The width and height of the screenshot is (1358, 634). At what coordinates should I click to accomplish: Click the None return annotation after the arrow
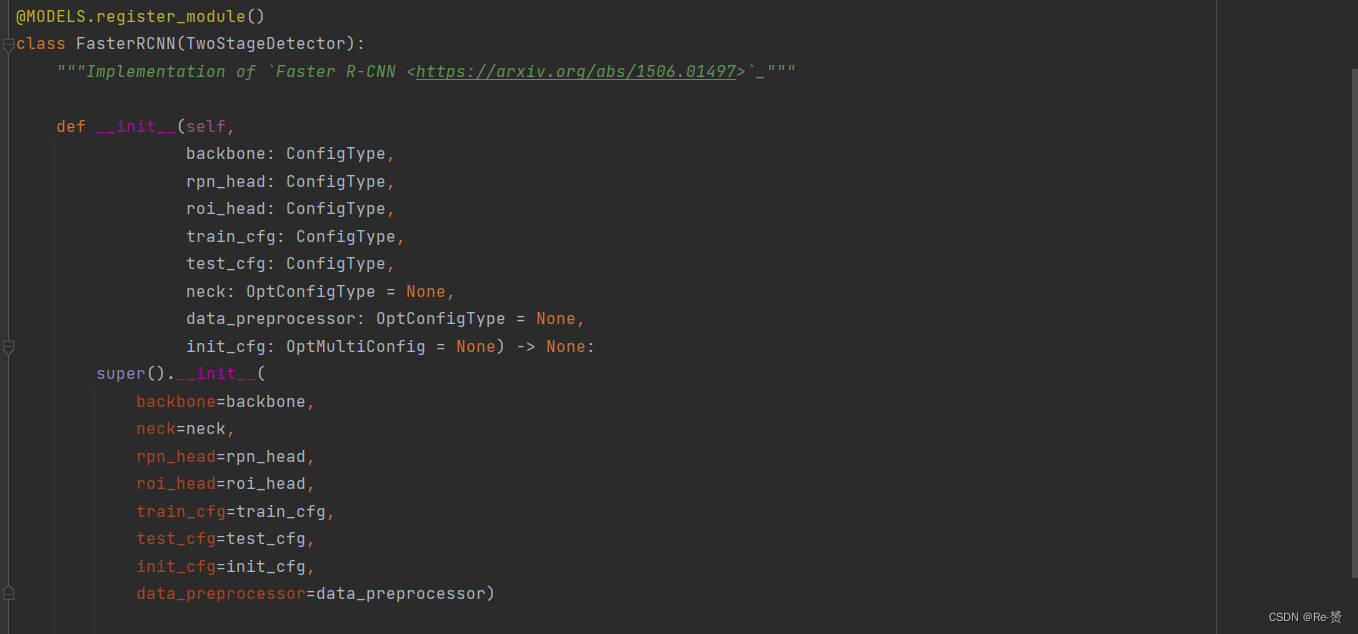click(565, 347)
